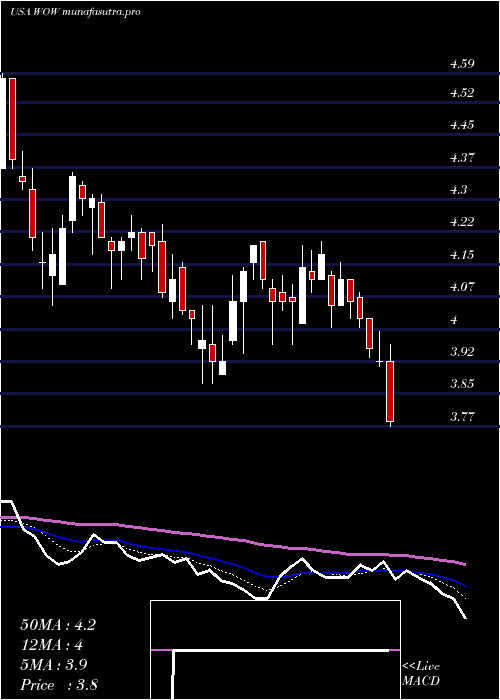Click the 4.15 price axis label

pyautogui.click(x=462, y=255)
